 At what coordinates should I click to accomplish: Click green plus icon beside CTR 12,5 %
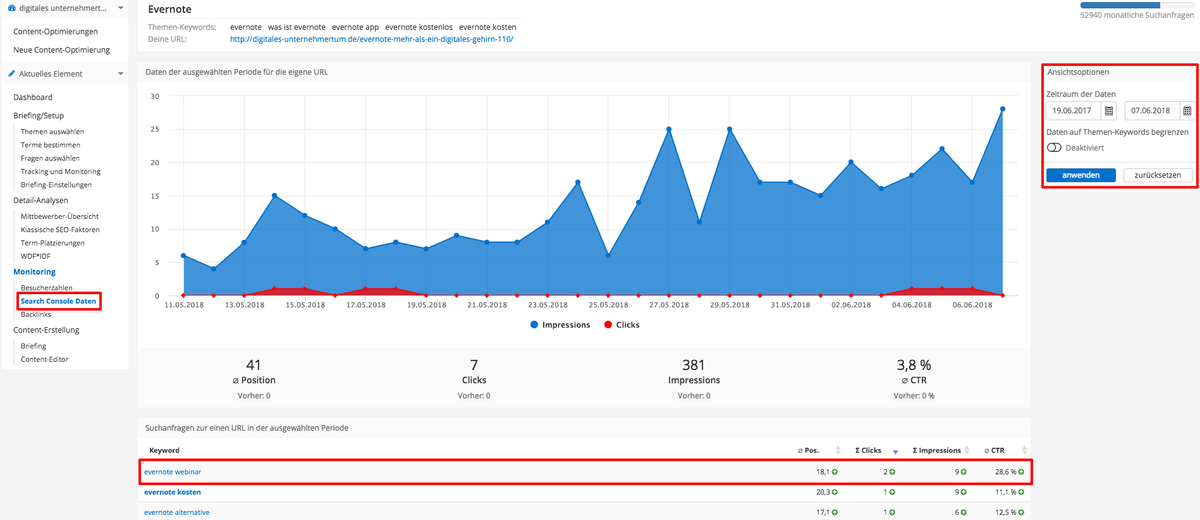[1022, 512]
